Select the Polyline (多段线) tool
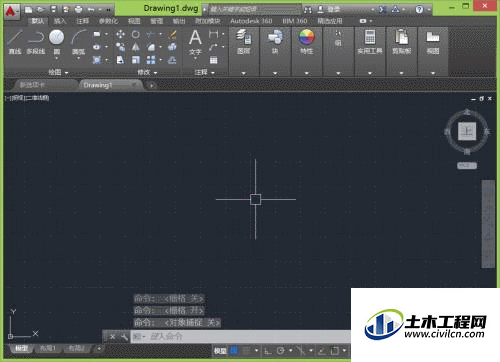This screenshot has height=362, width=500. tap(36, 42)
